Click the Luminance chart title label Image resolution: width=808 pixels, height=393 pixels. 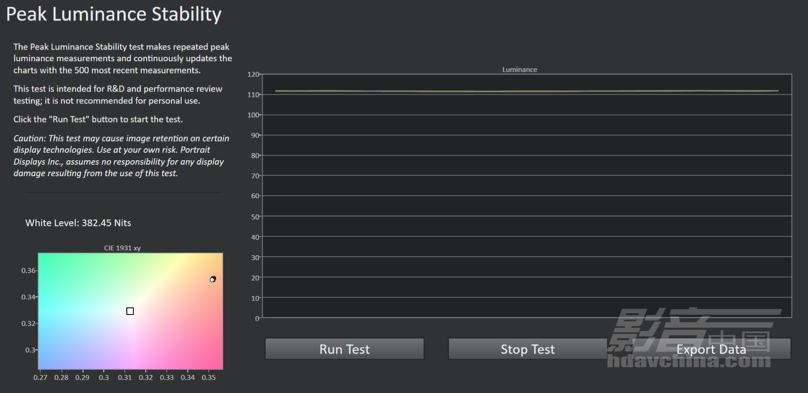point(519,70)
